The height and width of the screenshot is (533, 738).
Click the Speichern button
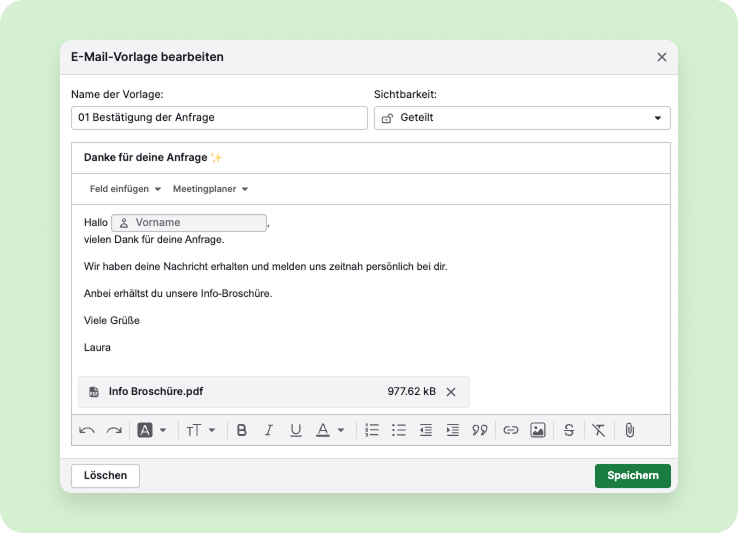point(633,476)
